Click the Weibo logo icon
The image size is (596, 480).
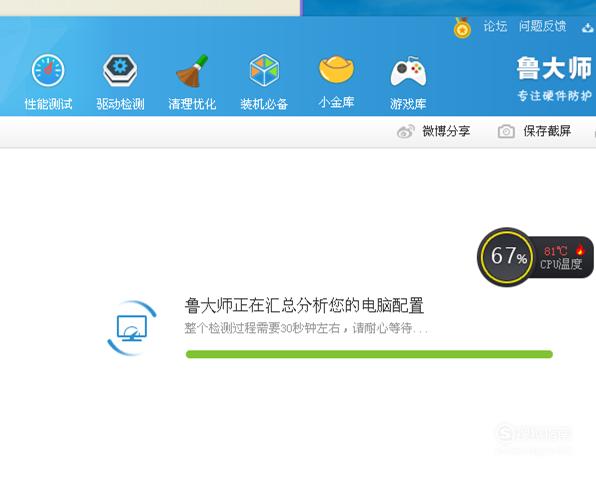406,132
